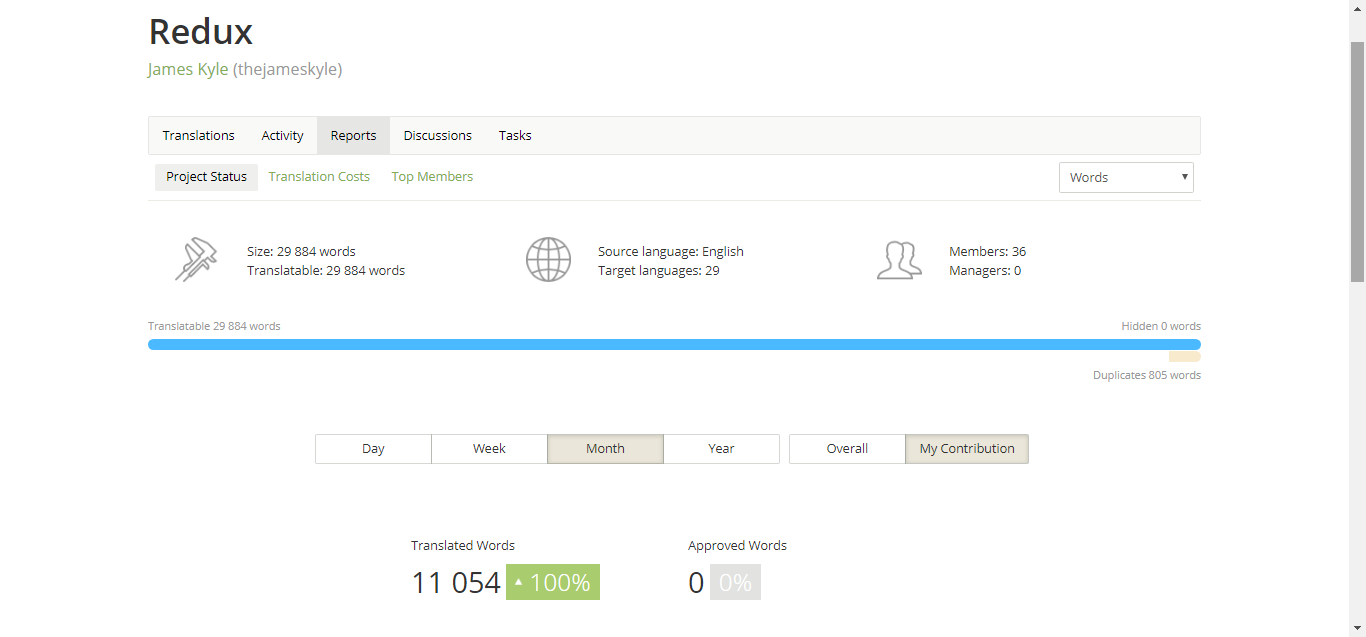Select Project Status sub-tab

206,177
